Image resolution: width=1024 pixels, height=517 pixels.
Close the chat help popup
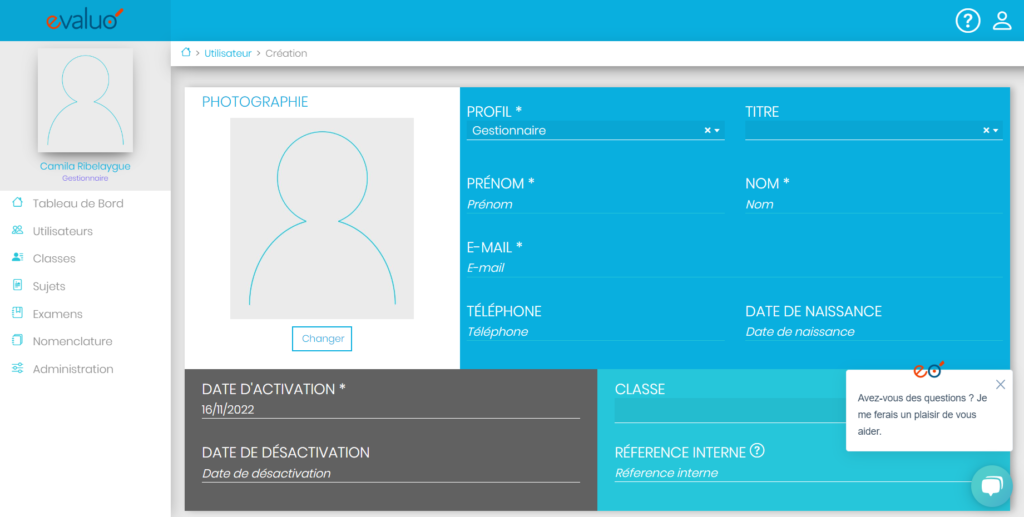pos(1000,384)
